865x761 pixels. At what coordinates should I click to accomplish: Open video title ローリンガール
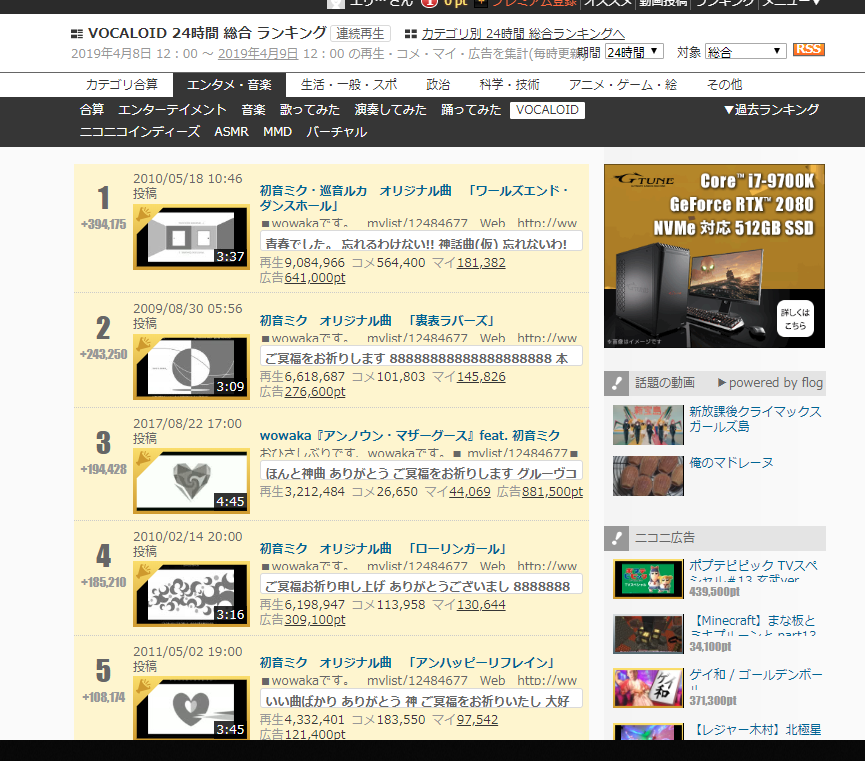pos(383,549)
